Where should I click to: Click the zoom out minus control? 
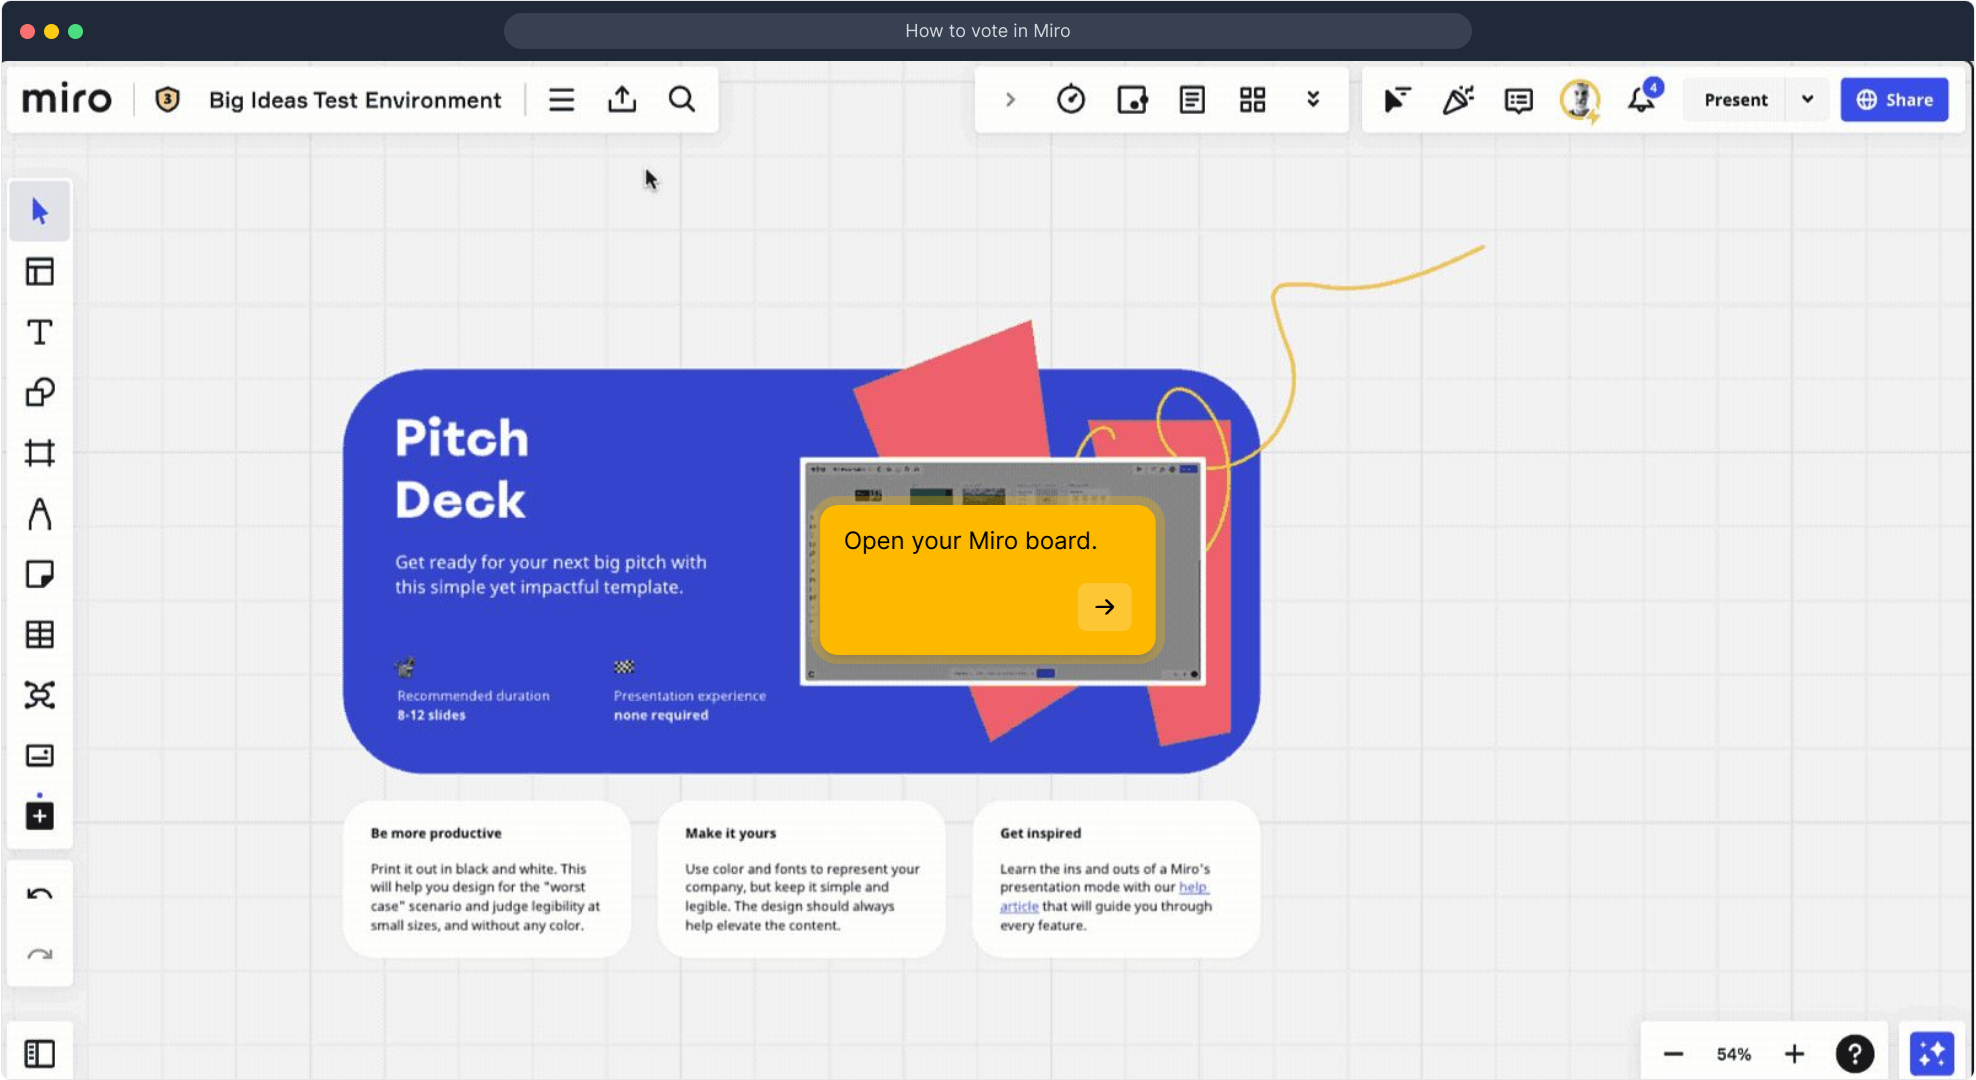(x=1673, y=1053)
